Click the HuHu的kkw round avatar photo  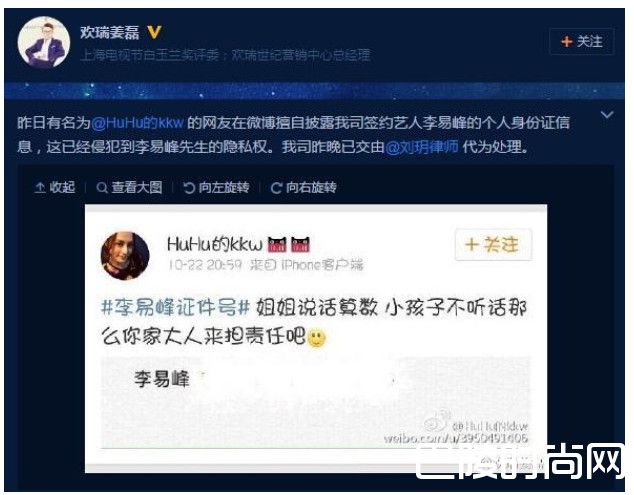pos(125,256)
